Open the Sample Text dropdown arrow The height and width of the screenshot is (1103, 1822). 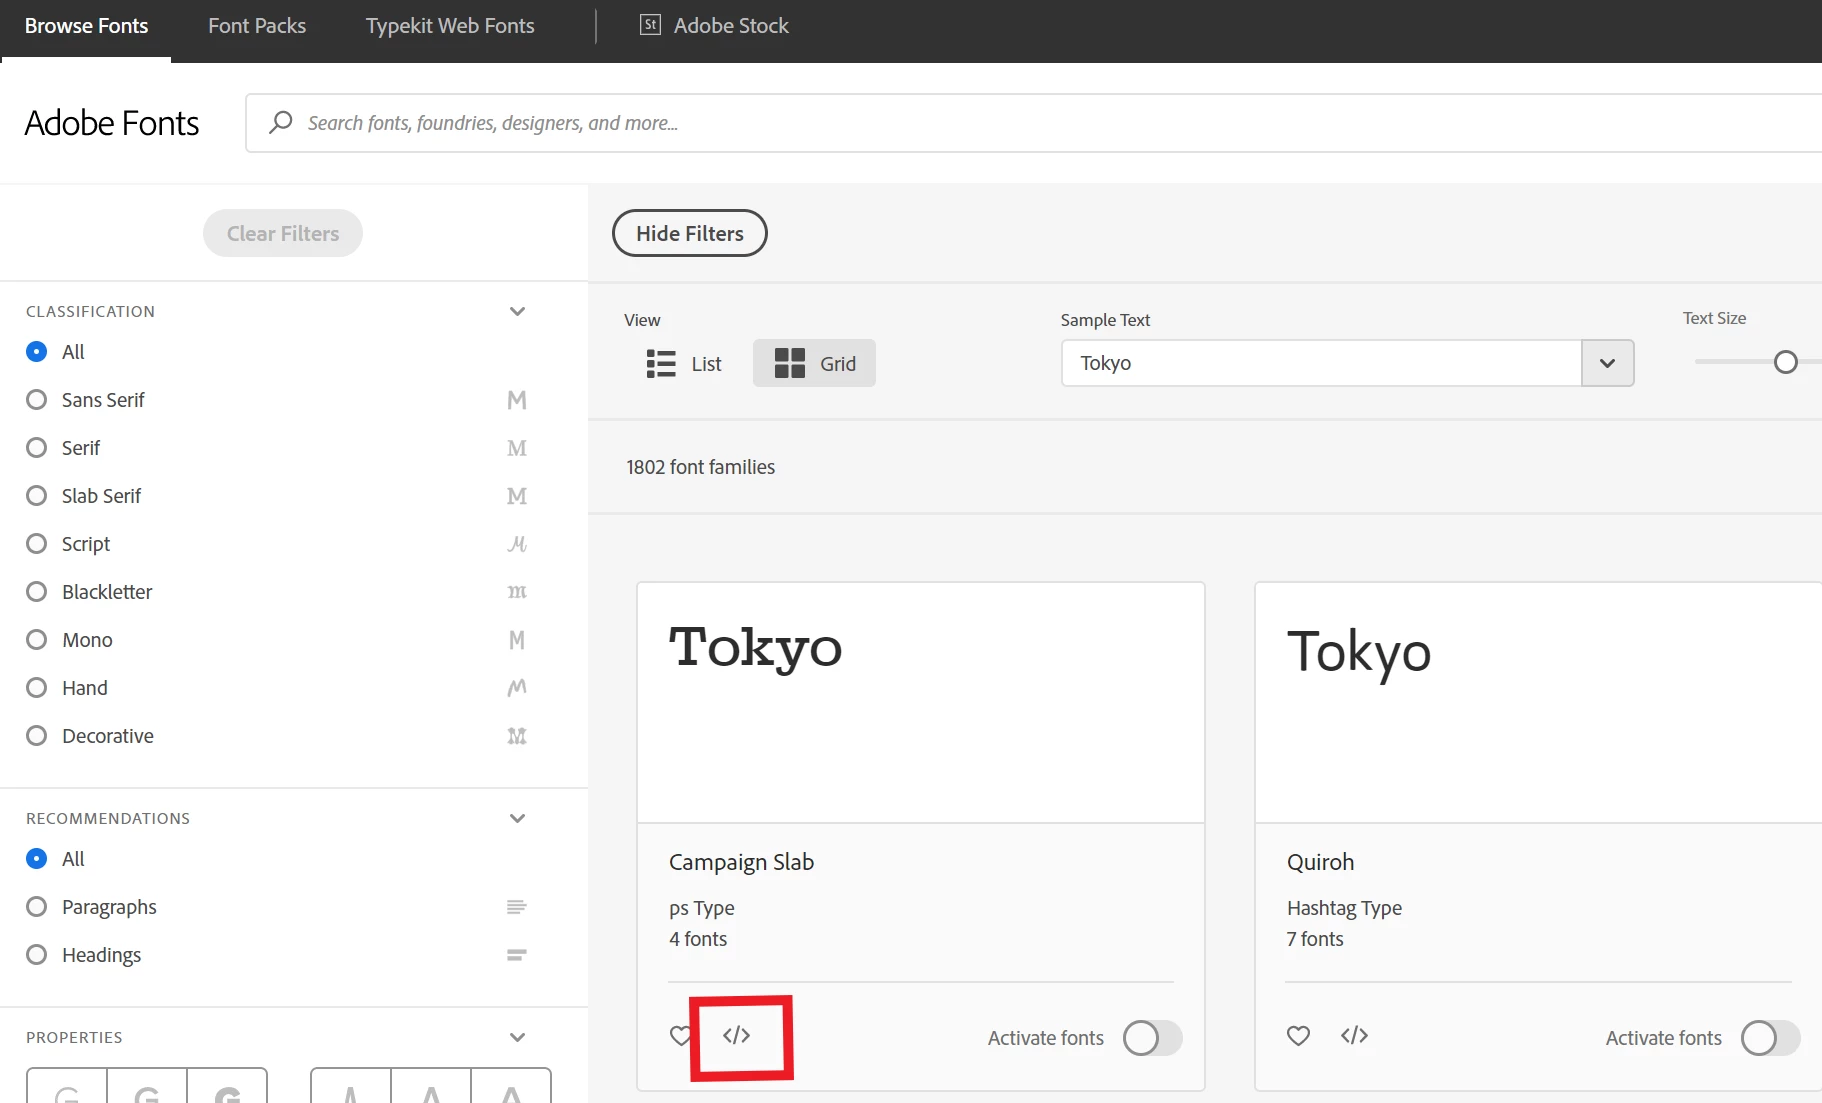(1607, 363)
